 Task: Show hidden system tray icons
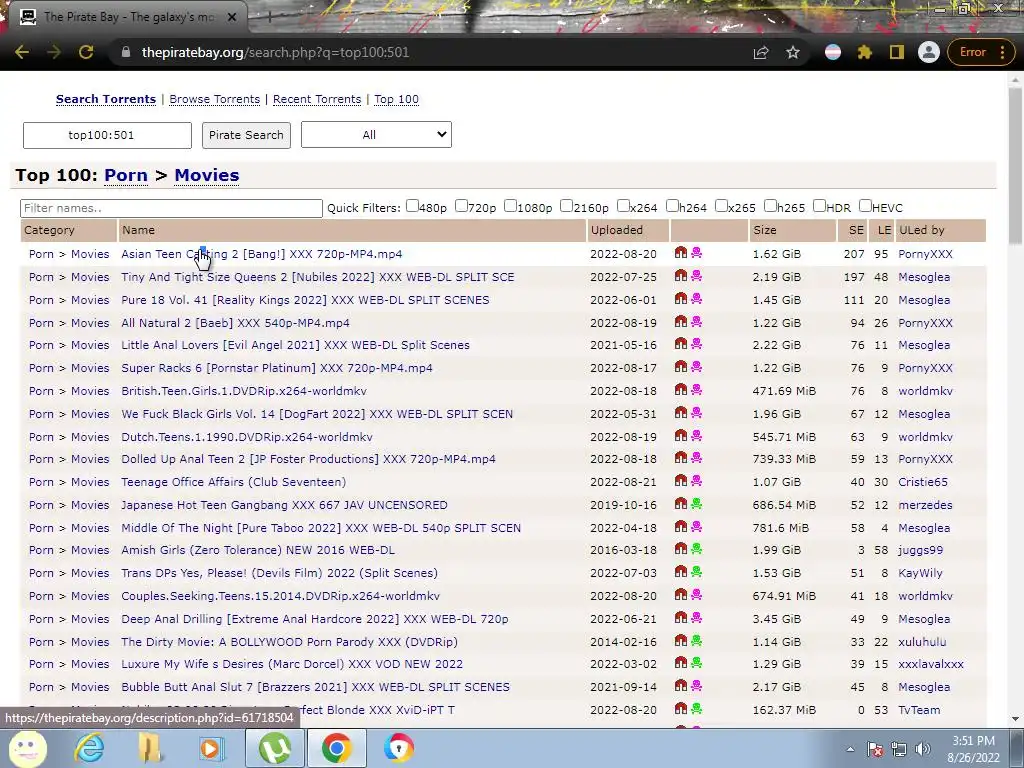(850, 749)
